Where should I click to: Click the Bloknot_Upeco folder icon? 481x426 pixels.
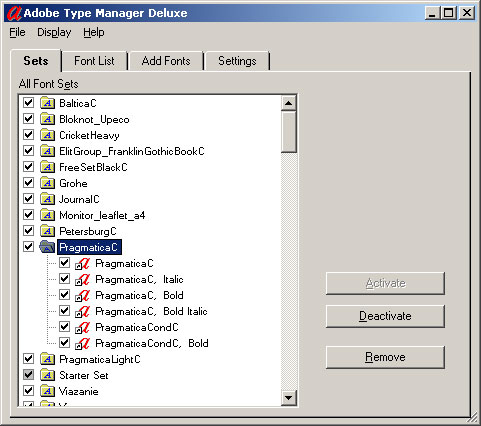click(x=47, y=119)
